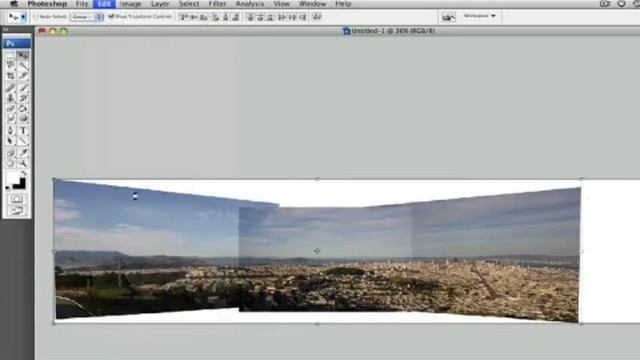The height and width of the screenshot is (360, 640).
Task: Open the View menu
Action: tap(282, 4)
